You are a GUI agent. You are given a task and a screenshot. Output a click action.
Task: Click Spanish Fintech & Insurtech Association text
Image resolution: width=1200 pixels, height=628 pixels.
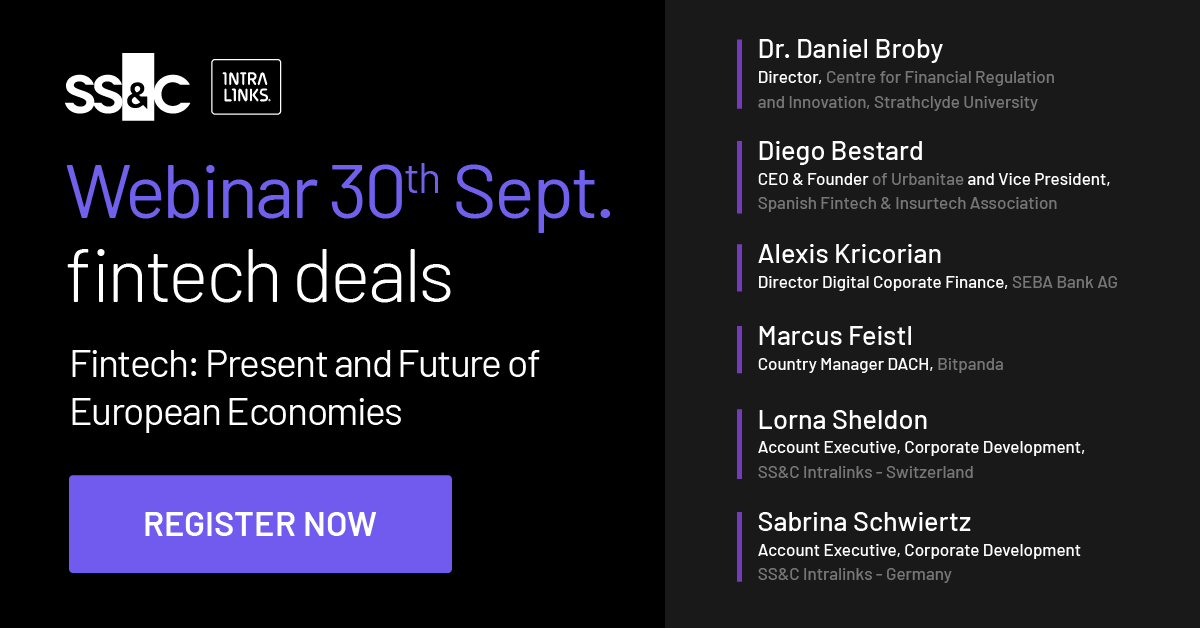coord(907,203)
